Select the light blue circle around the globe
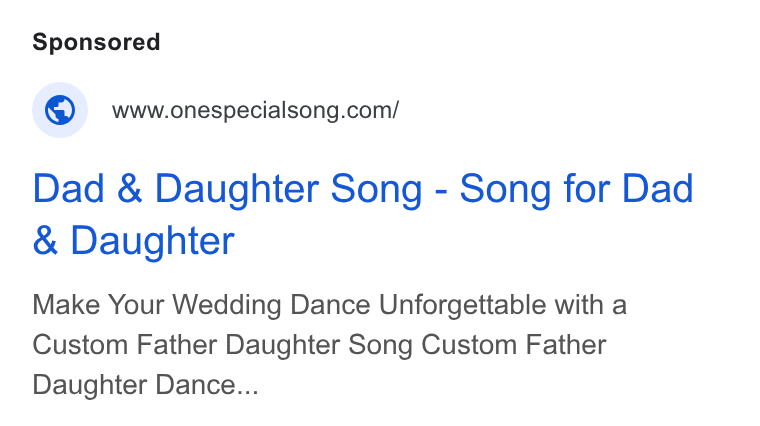 [60, 110]
